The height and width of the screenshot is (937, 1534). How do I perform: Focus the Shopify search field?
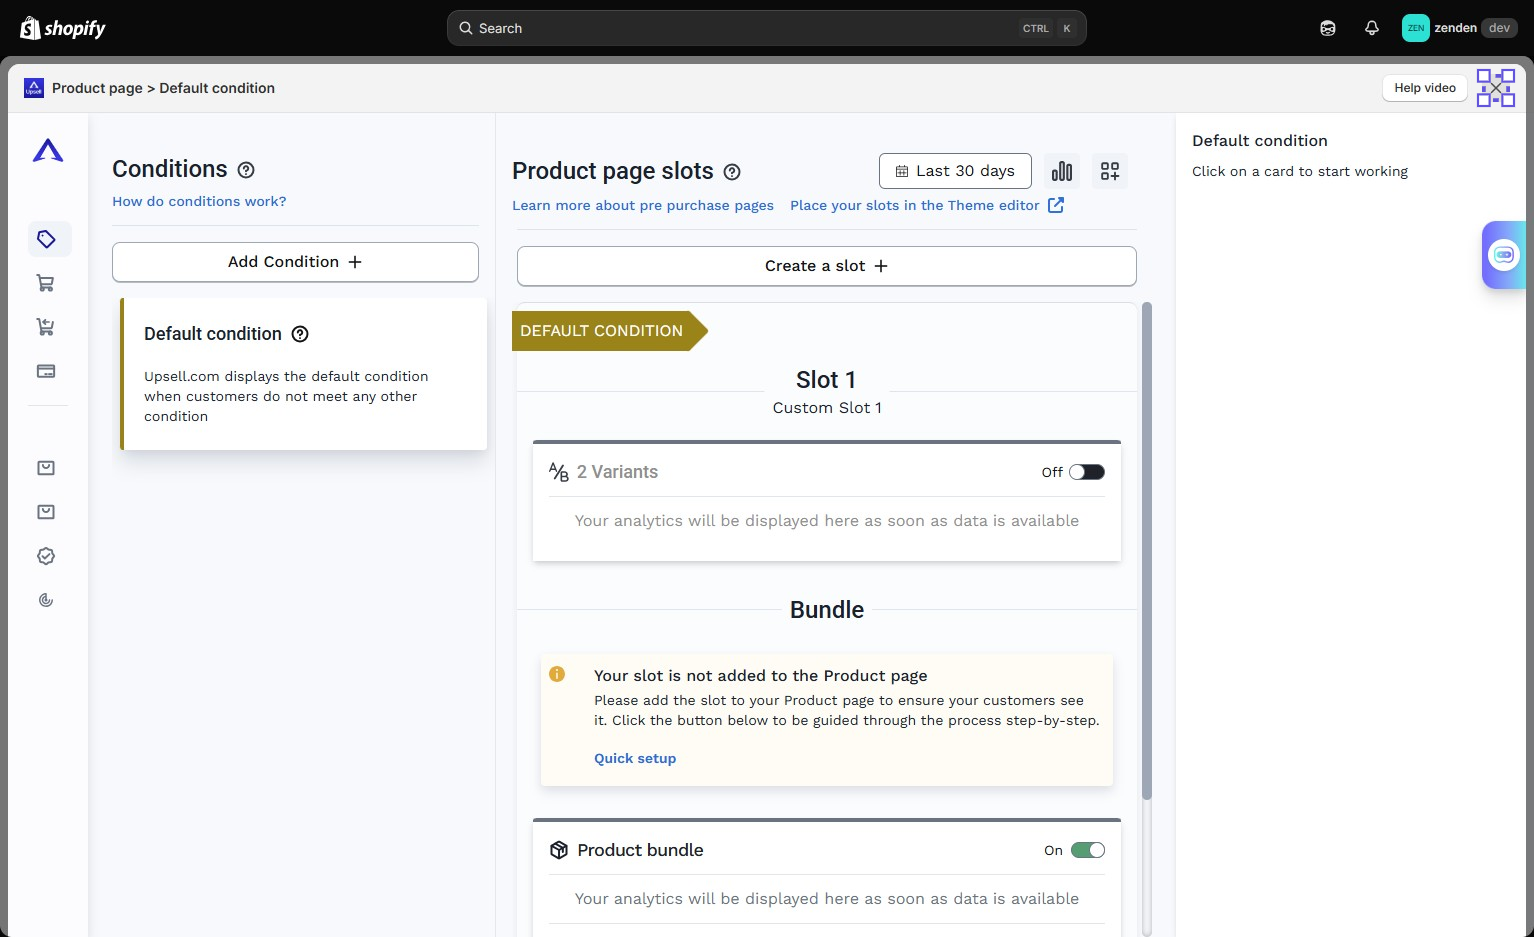767,28
